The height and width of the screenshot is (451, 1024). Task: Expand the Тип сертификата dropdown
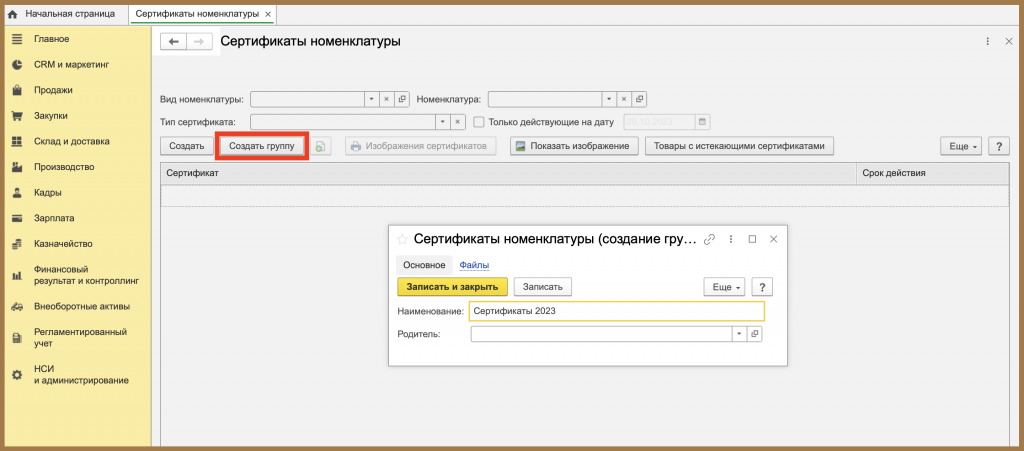click(443, 122)
